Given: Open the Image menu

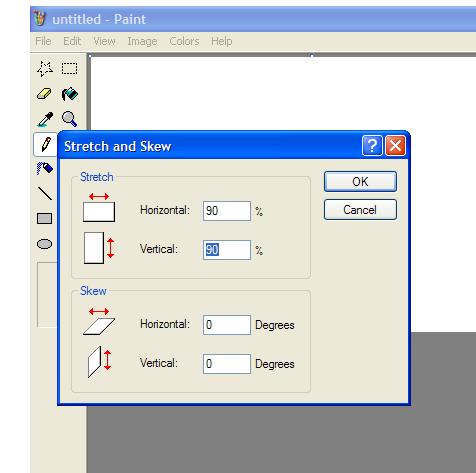Looking at the screenshot, I should tap(142, 41).
